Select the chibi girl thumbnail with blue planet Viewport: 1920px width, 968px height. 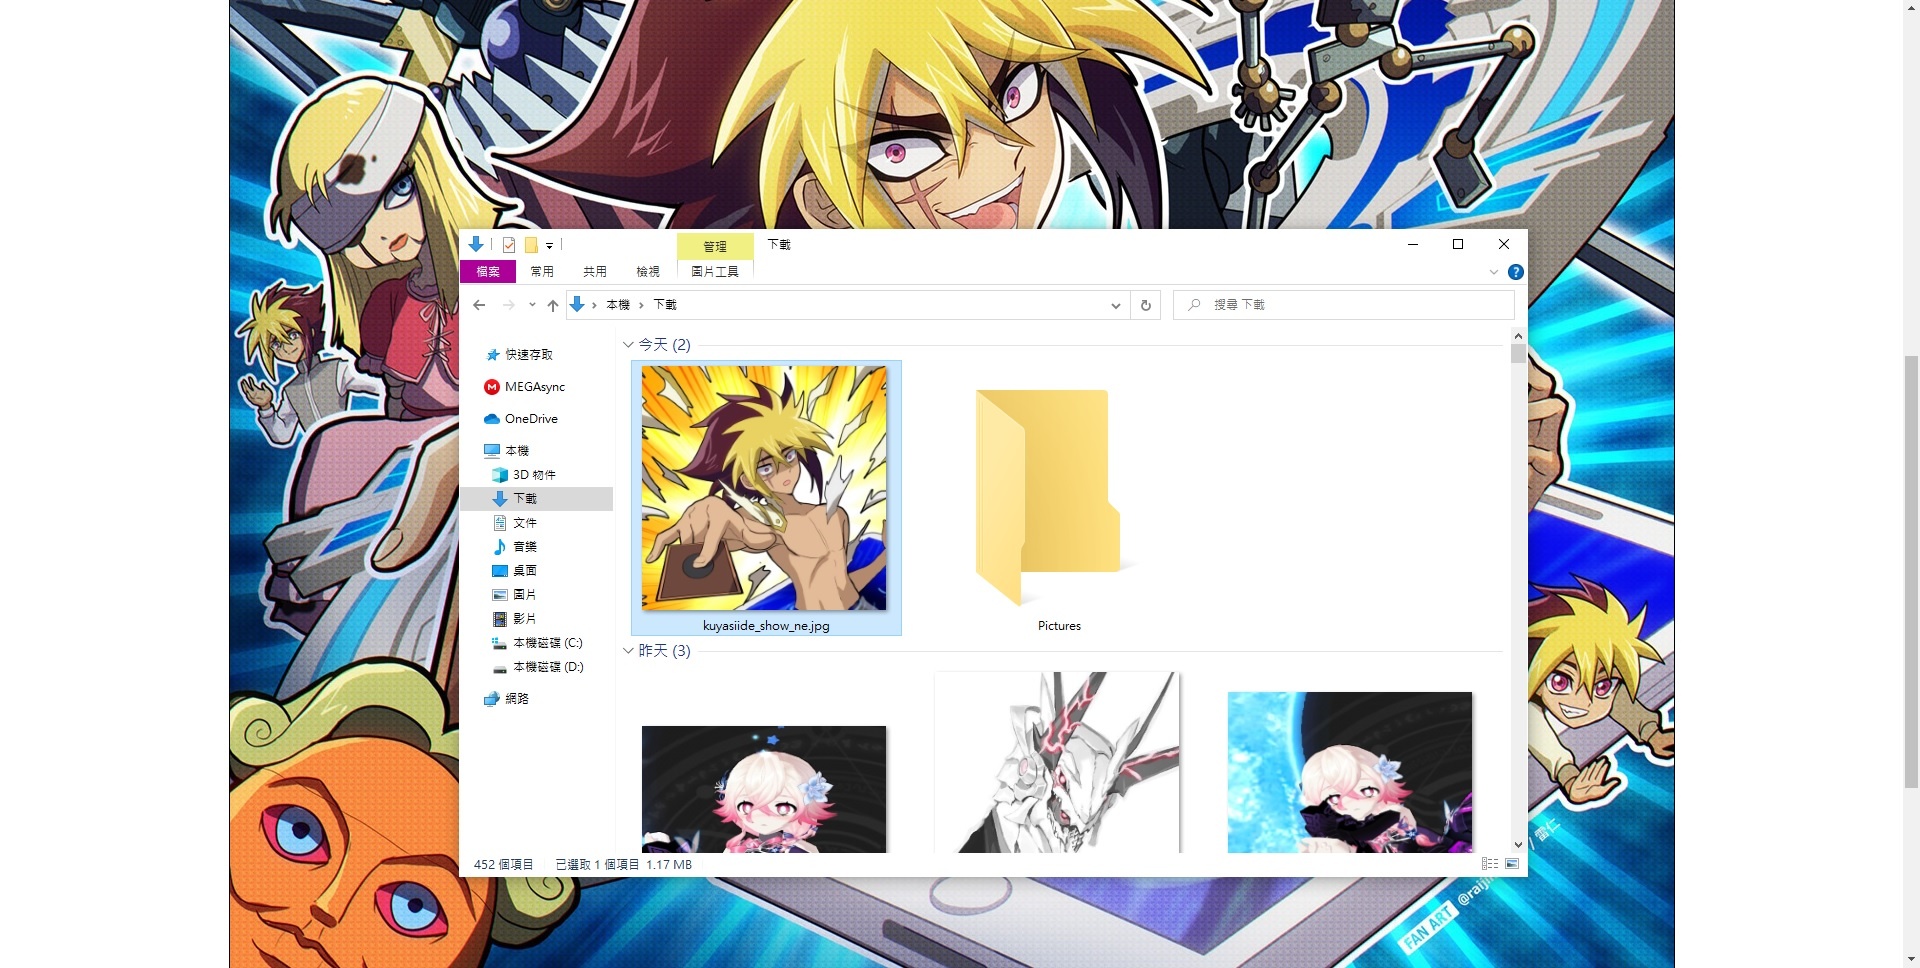point(1350,772)
